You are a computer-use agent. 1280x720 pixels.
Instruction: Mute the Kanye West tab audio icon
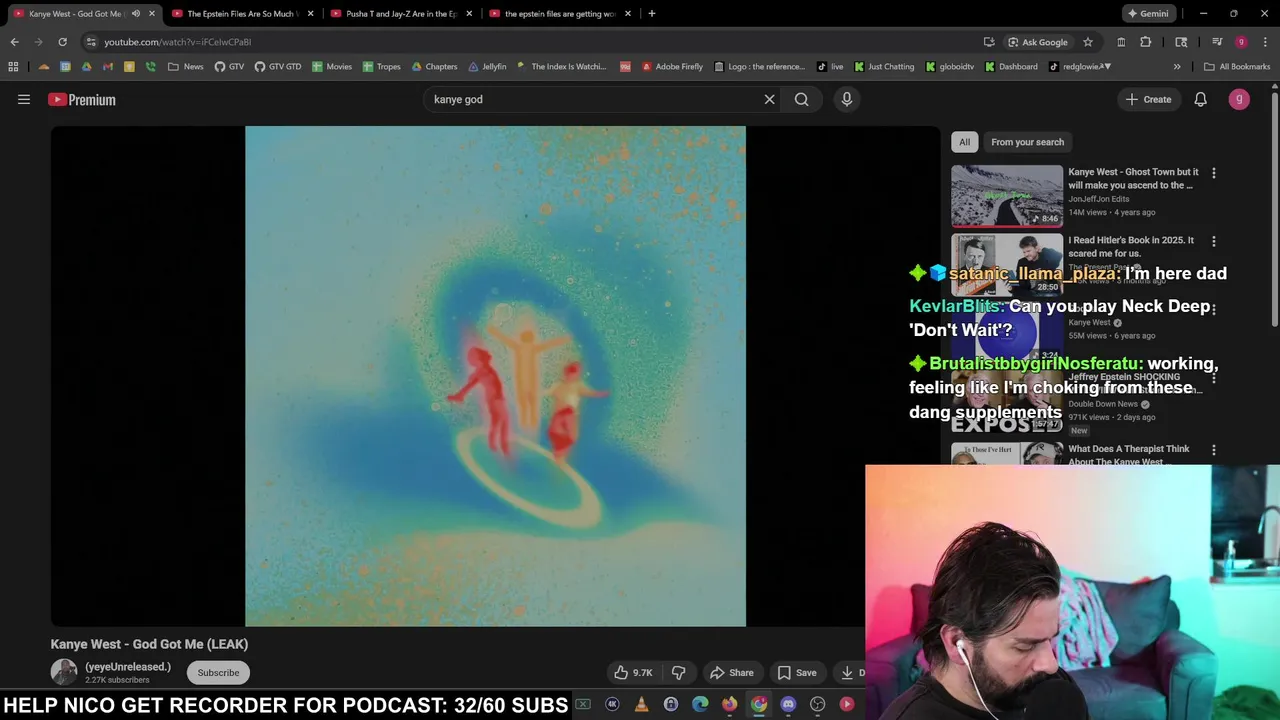pos(136,14)
